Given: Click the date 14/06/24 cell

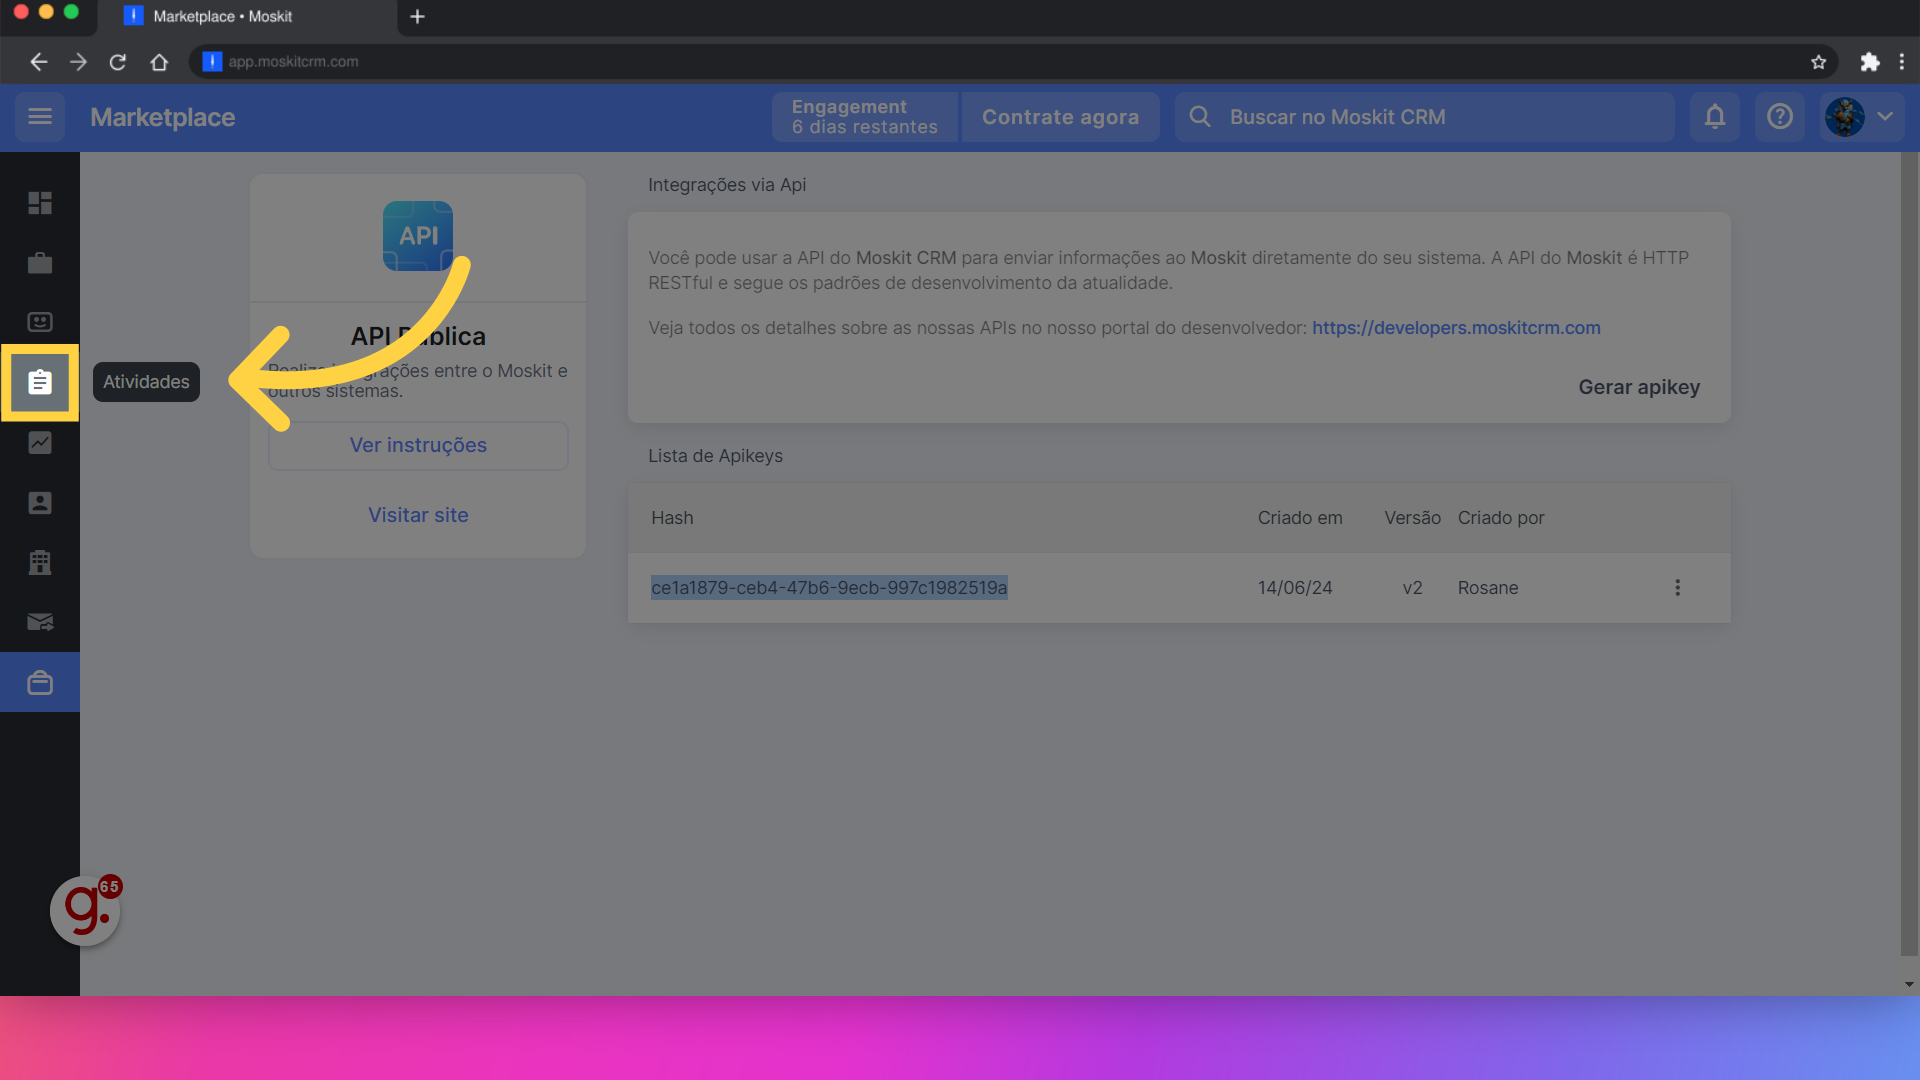Looking at the screenshot, I should [1295, 588].
